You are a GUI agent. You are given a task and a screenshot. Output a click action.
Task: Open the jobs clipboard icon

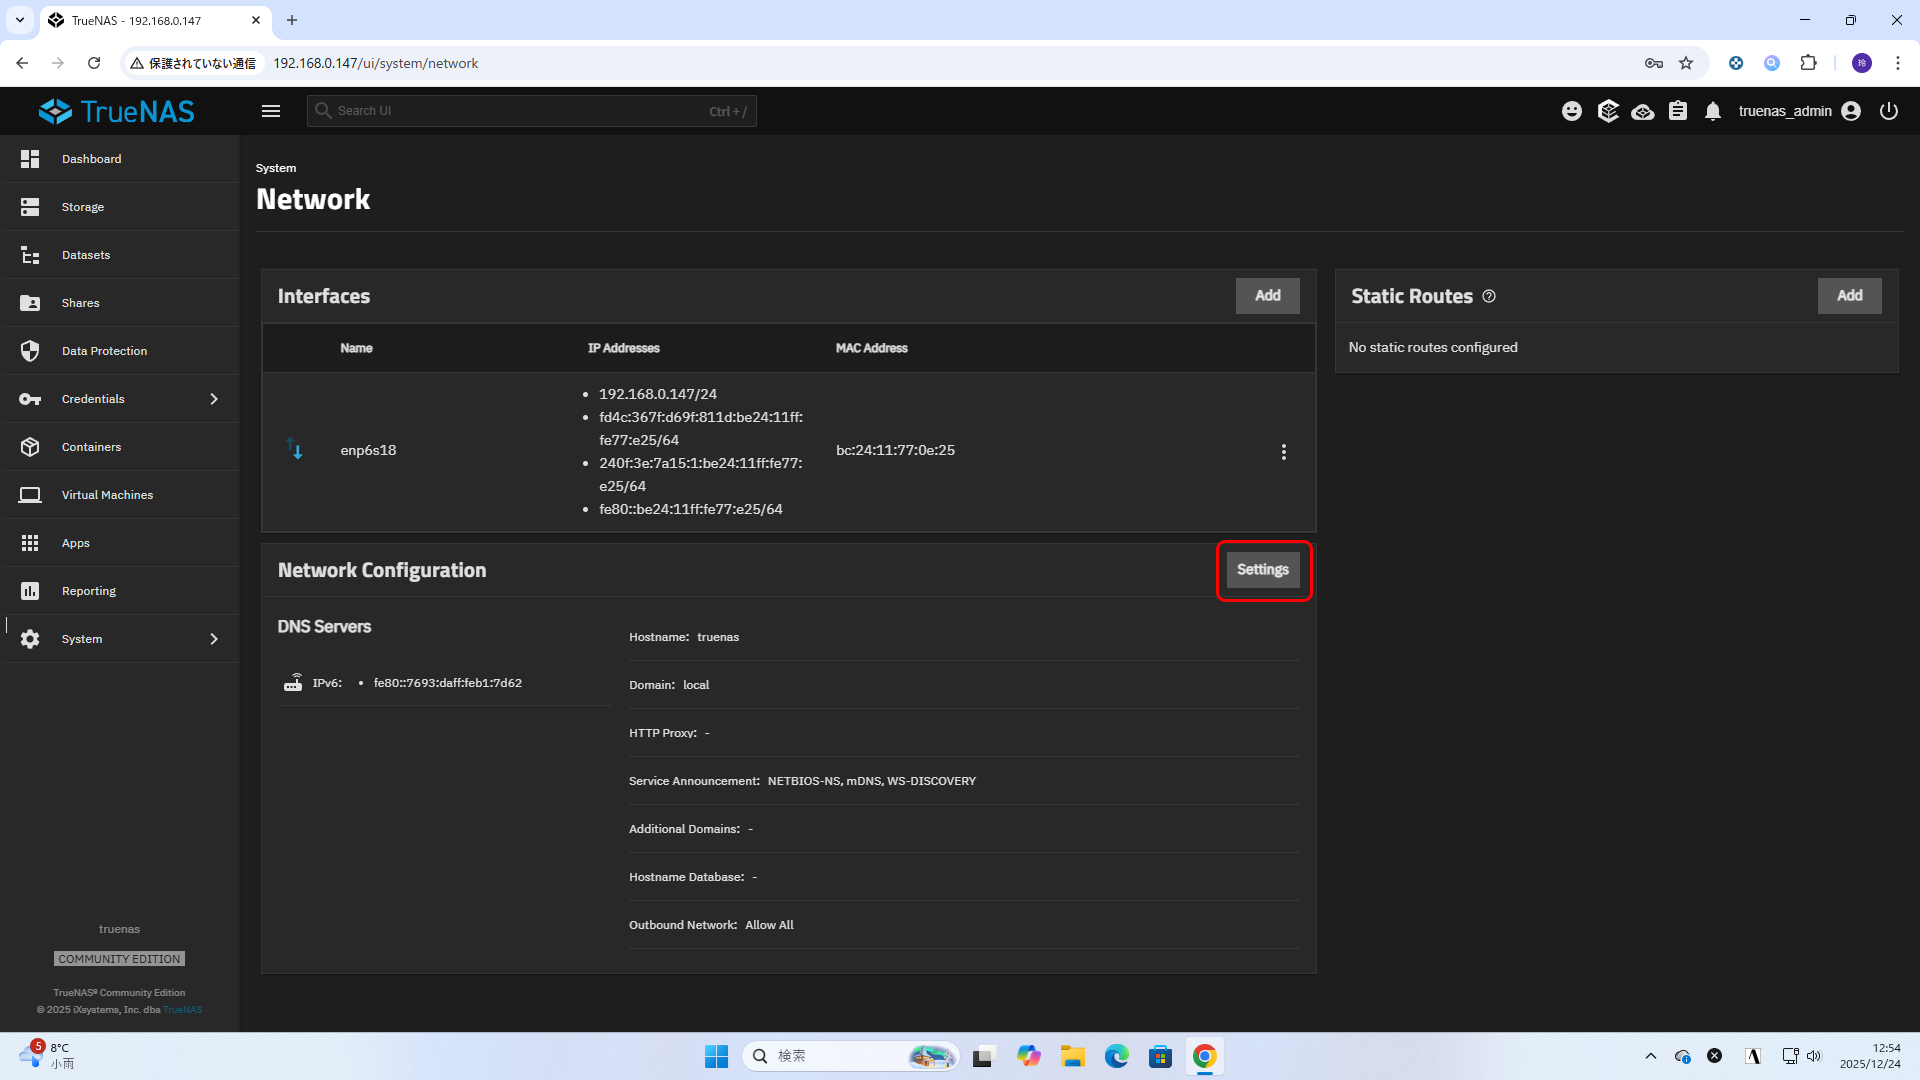(1678, 111)
